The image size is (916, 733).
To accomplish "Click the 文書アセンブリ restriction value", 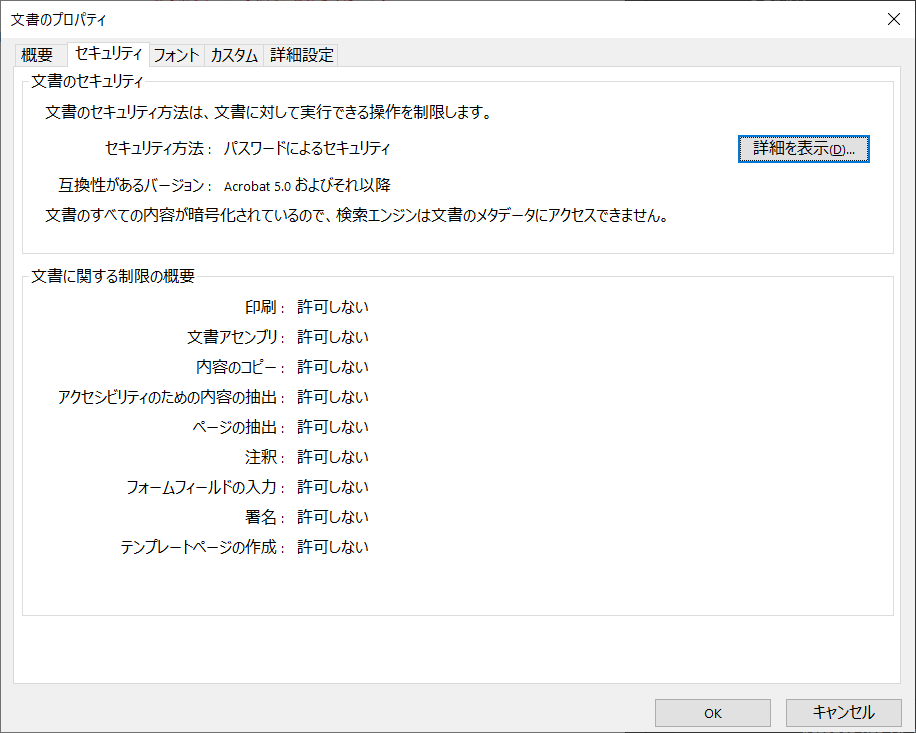I will [333, 337].
